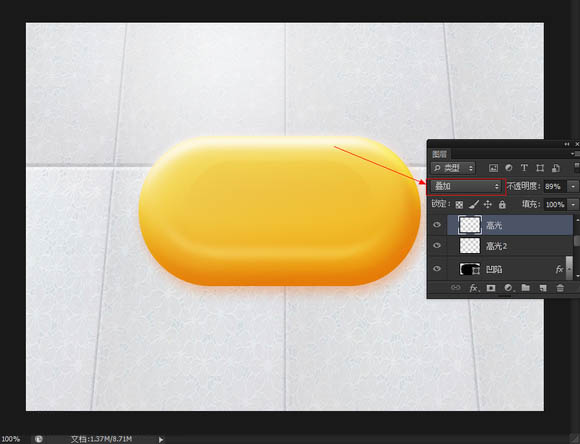Screen dimensions: 580x444
Task: Click 高光 layer name text
Action: click(x=494, y=225)
